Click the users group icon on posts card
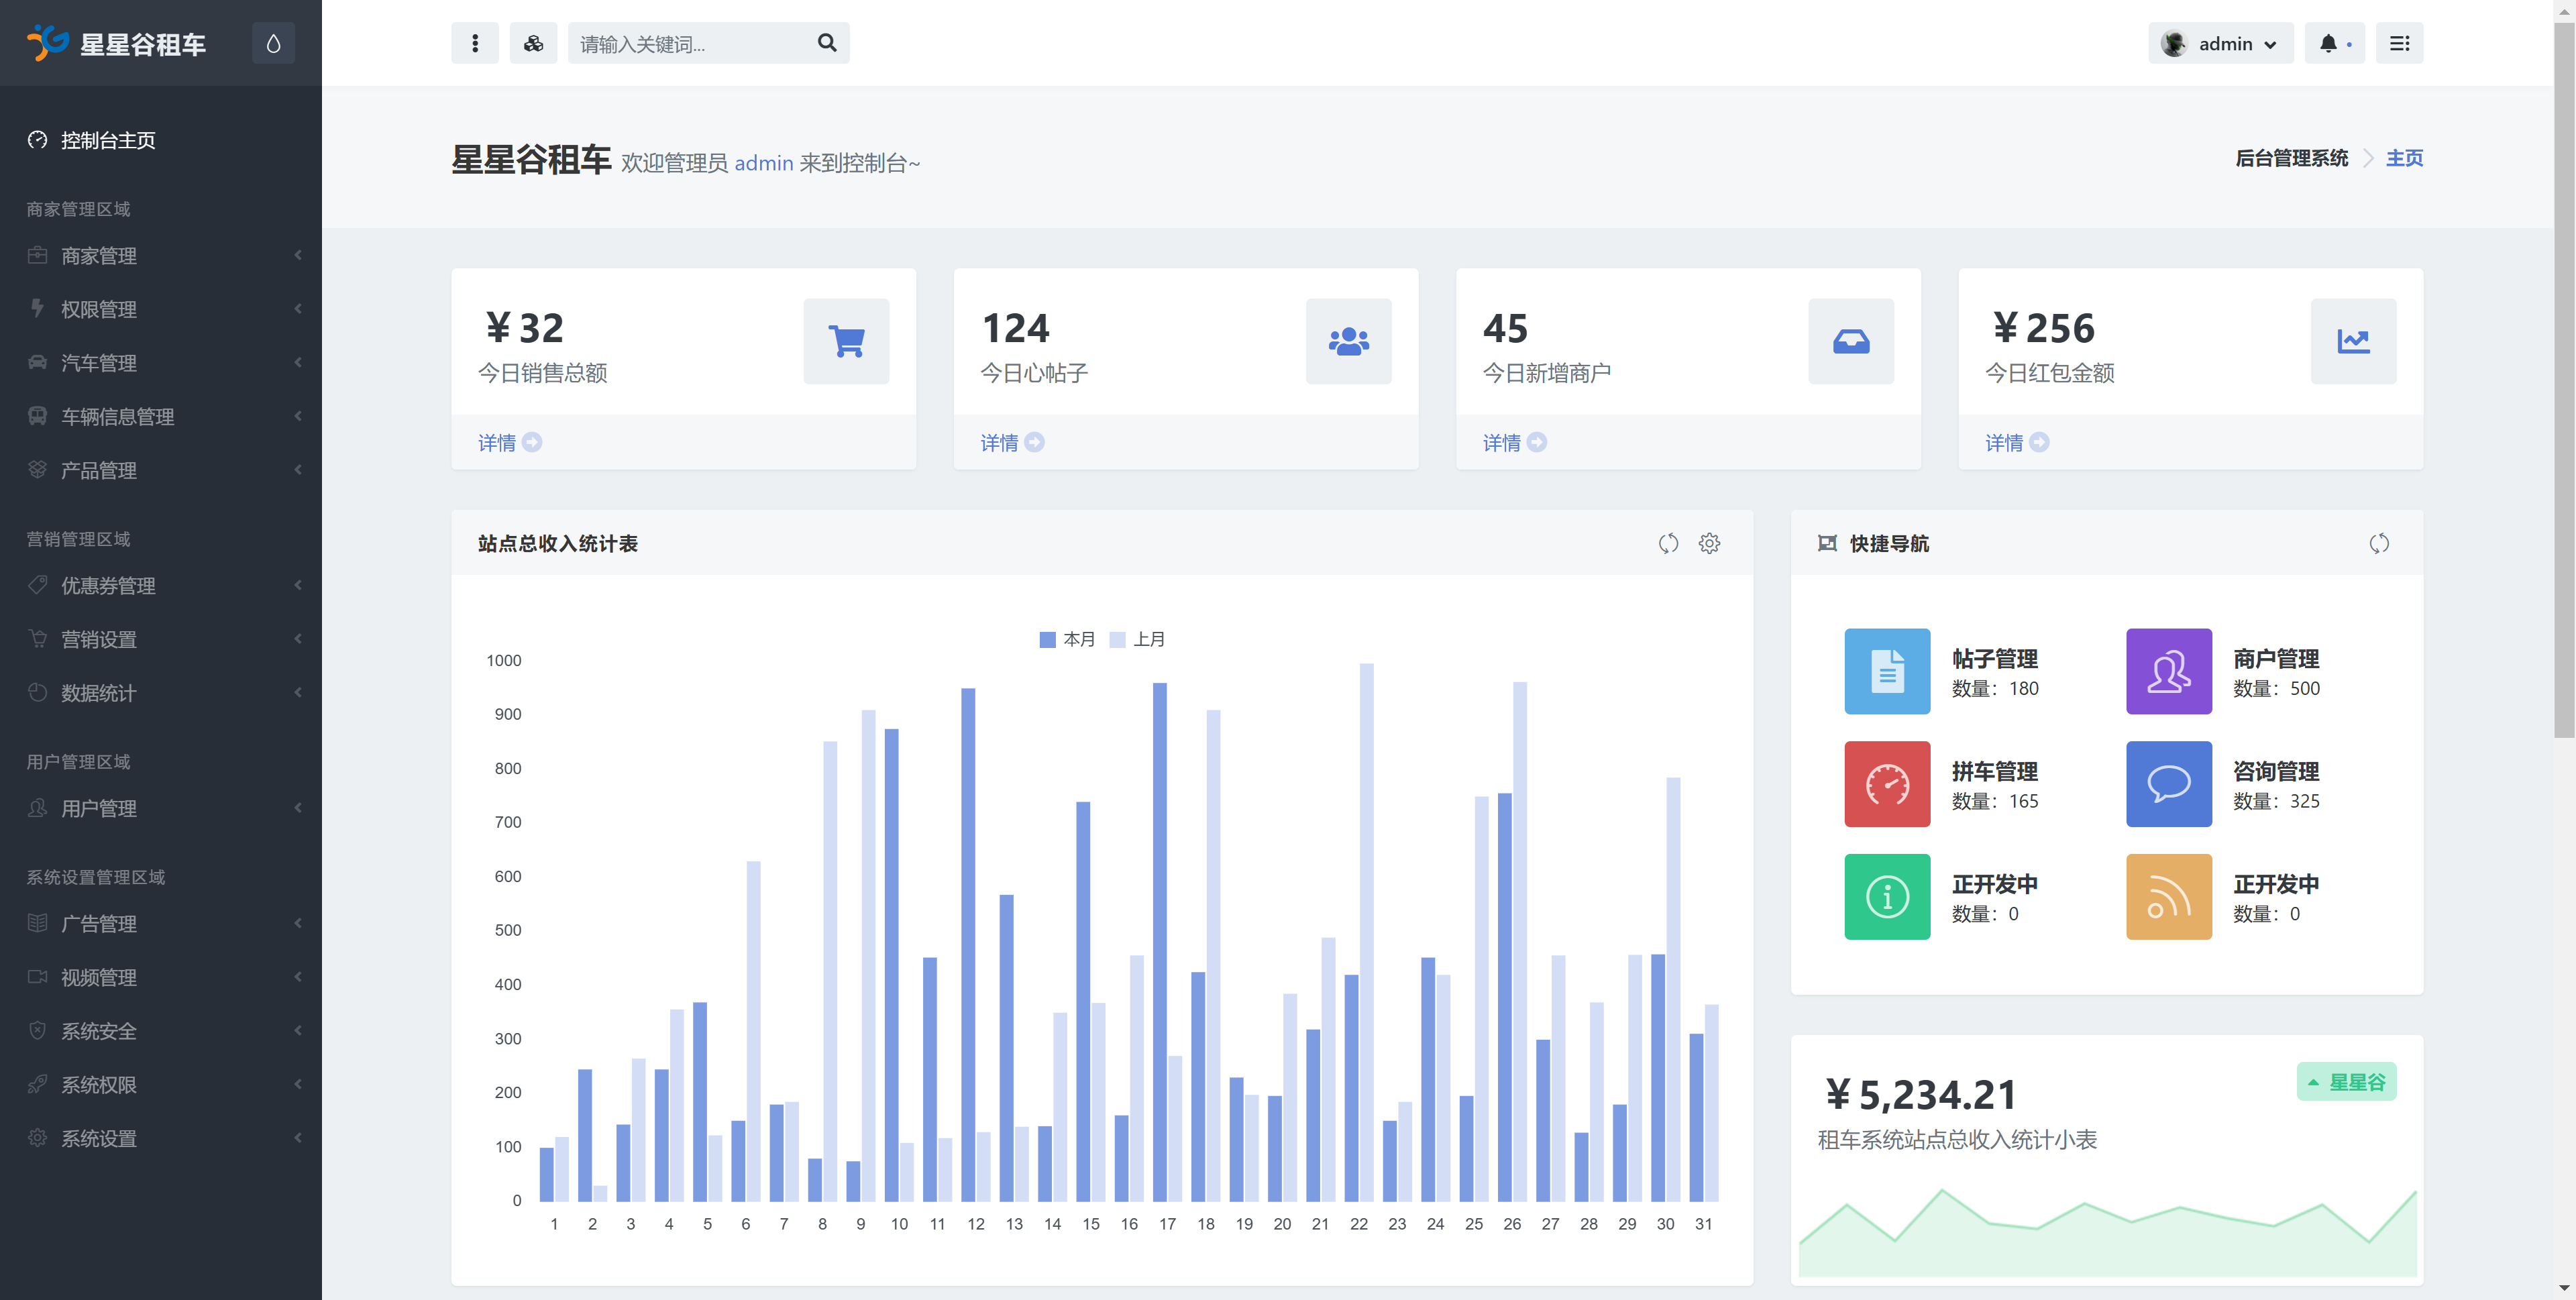The width and height of the screenshot is (2576, 1300). point(1348,341)
